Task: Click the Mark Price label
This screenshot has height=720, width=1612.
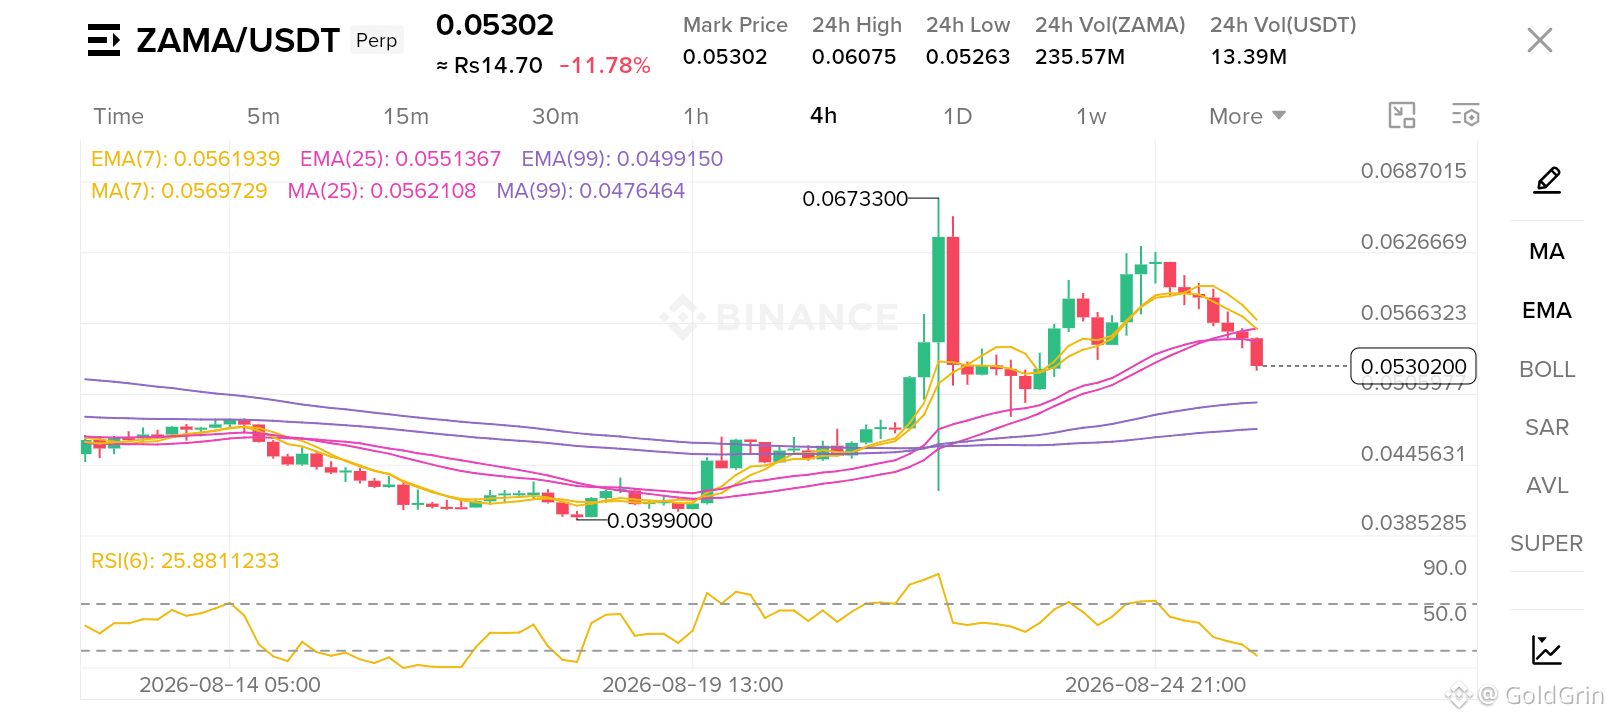Action: click(735, 25)
